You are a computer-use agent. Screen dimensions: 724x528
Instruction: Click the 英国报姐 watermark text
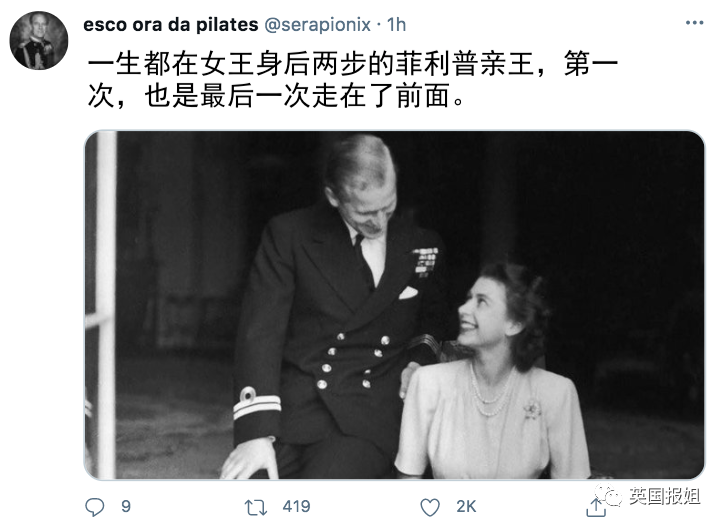(x=664, y=496)
